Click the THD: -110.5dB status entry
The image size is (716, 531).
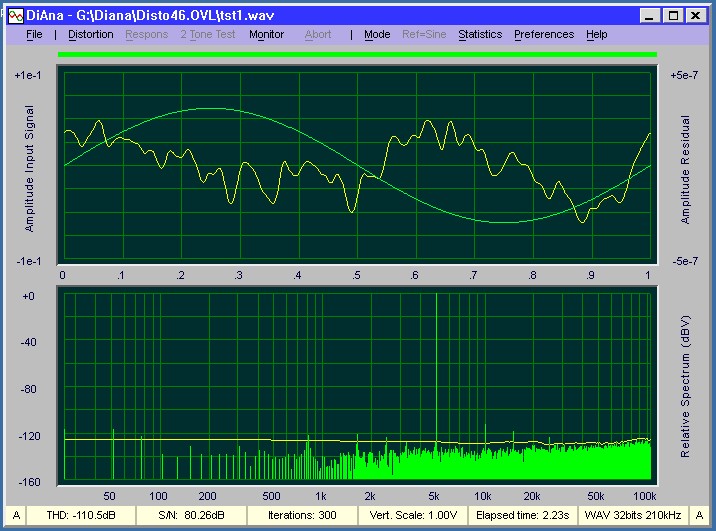tap(81, 515)
